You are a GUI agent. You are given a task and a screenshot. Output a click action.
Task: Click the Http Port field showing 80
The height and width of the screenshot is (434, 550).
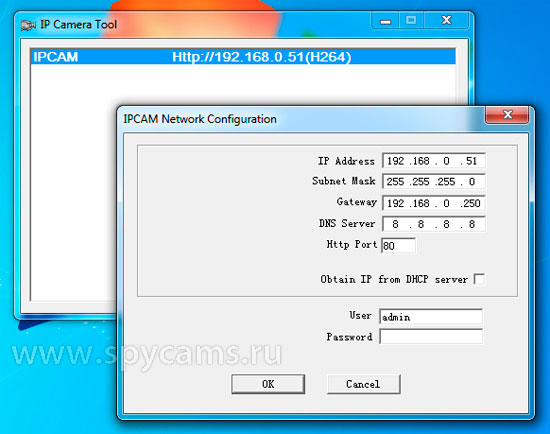pyautogui.click(x=398, y=245)
